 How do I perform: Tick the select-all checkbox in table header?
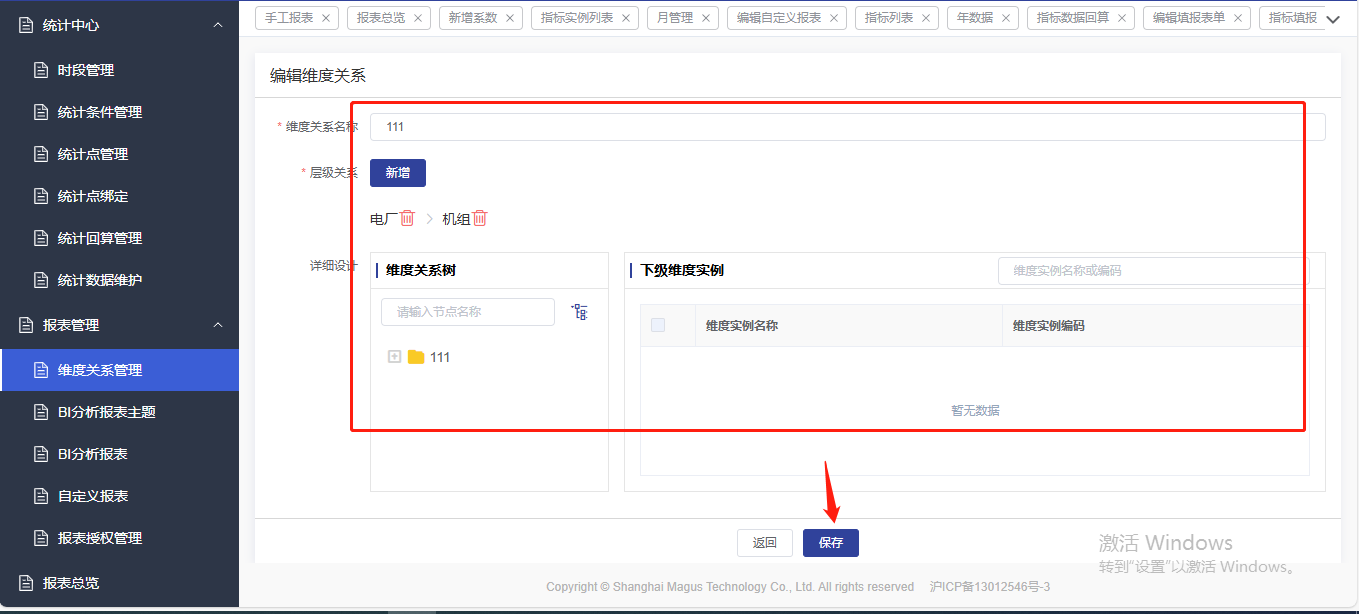[x=658, y=325]
